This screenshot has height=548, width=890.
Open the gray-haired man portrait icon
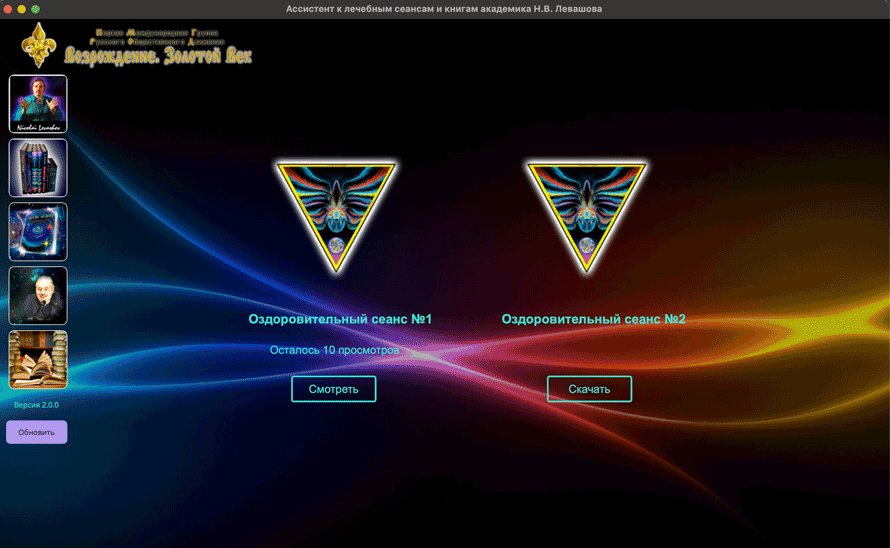coord(38,296)
